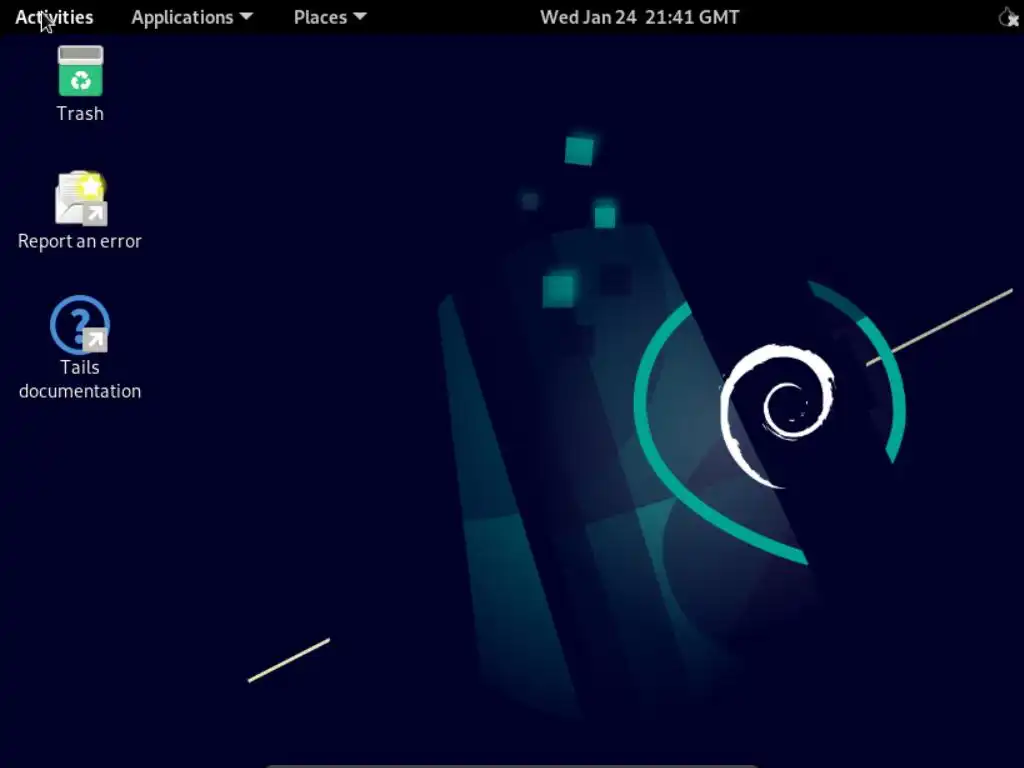
Task: Open the Activities overview
Action: click(x=54, y=17)
